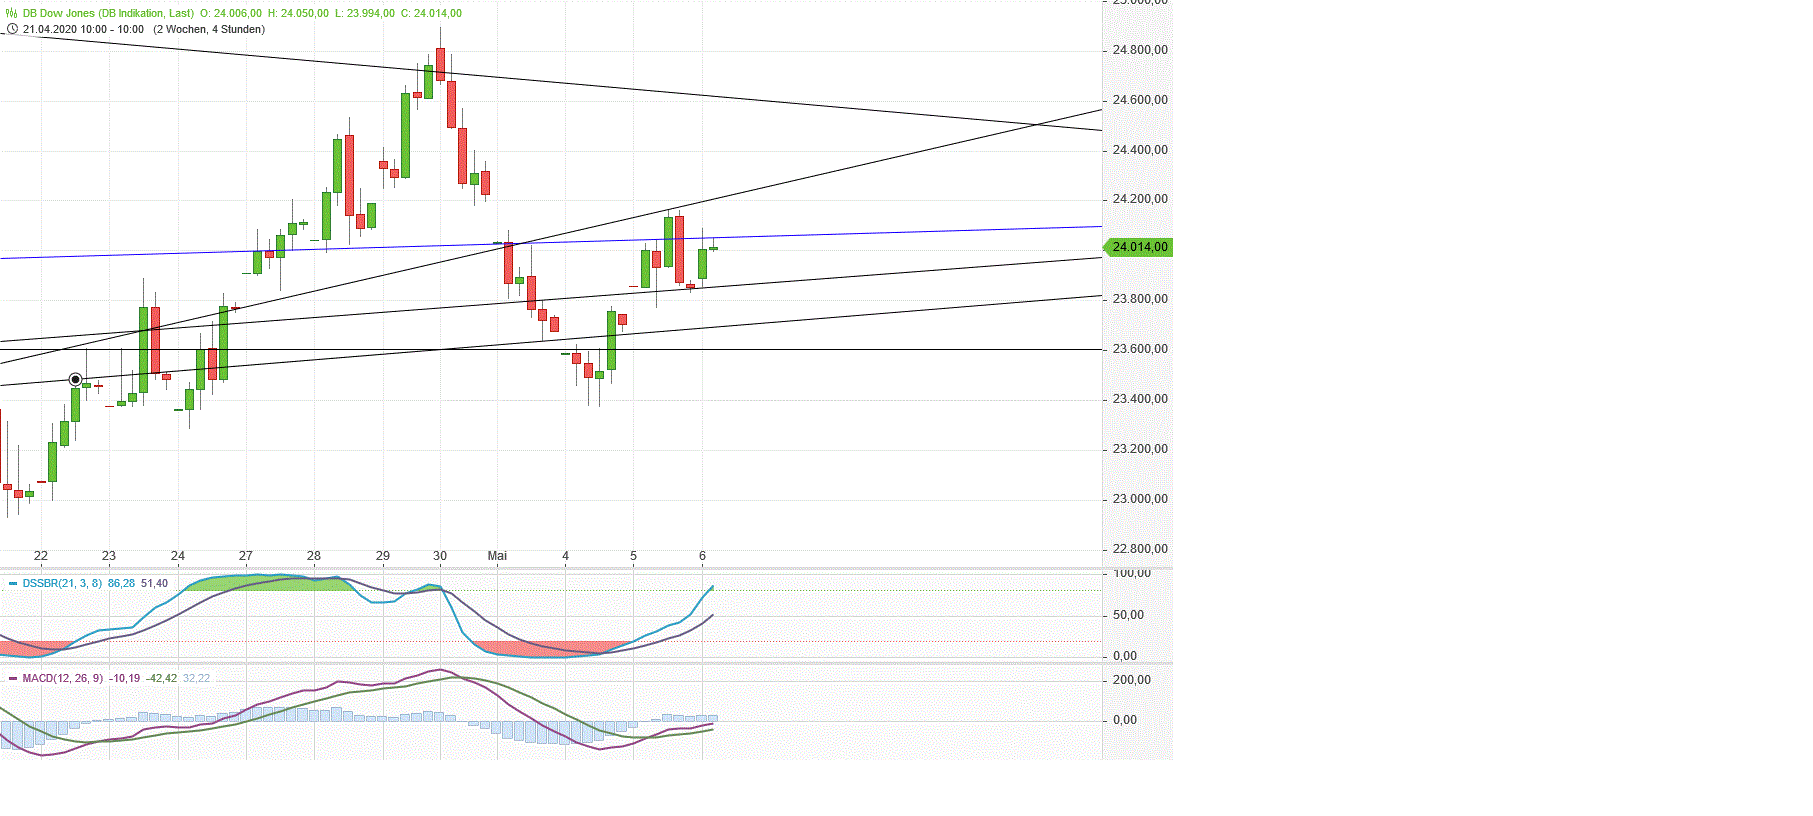Viewport: 1813px width, 816px height.
Task: Click the MACD histogram value '32,22'
Action: (x=197, y=678)
